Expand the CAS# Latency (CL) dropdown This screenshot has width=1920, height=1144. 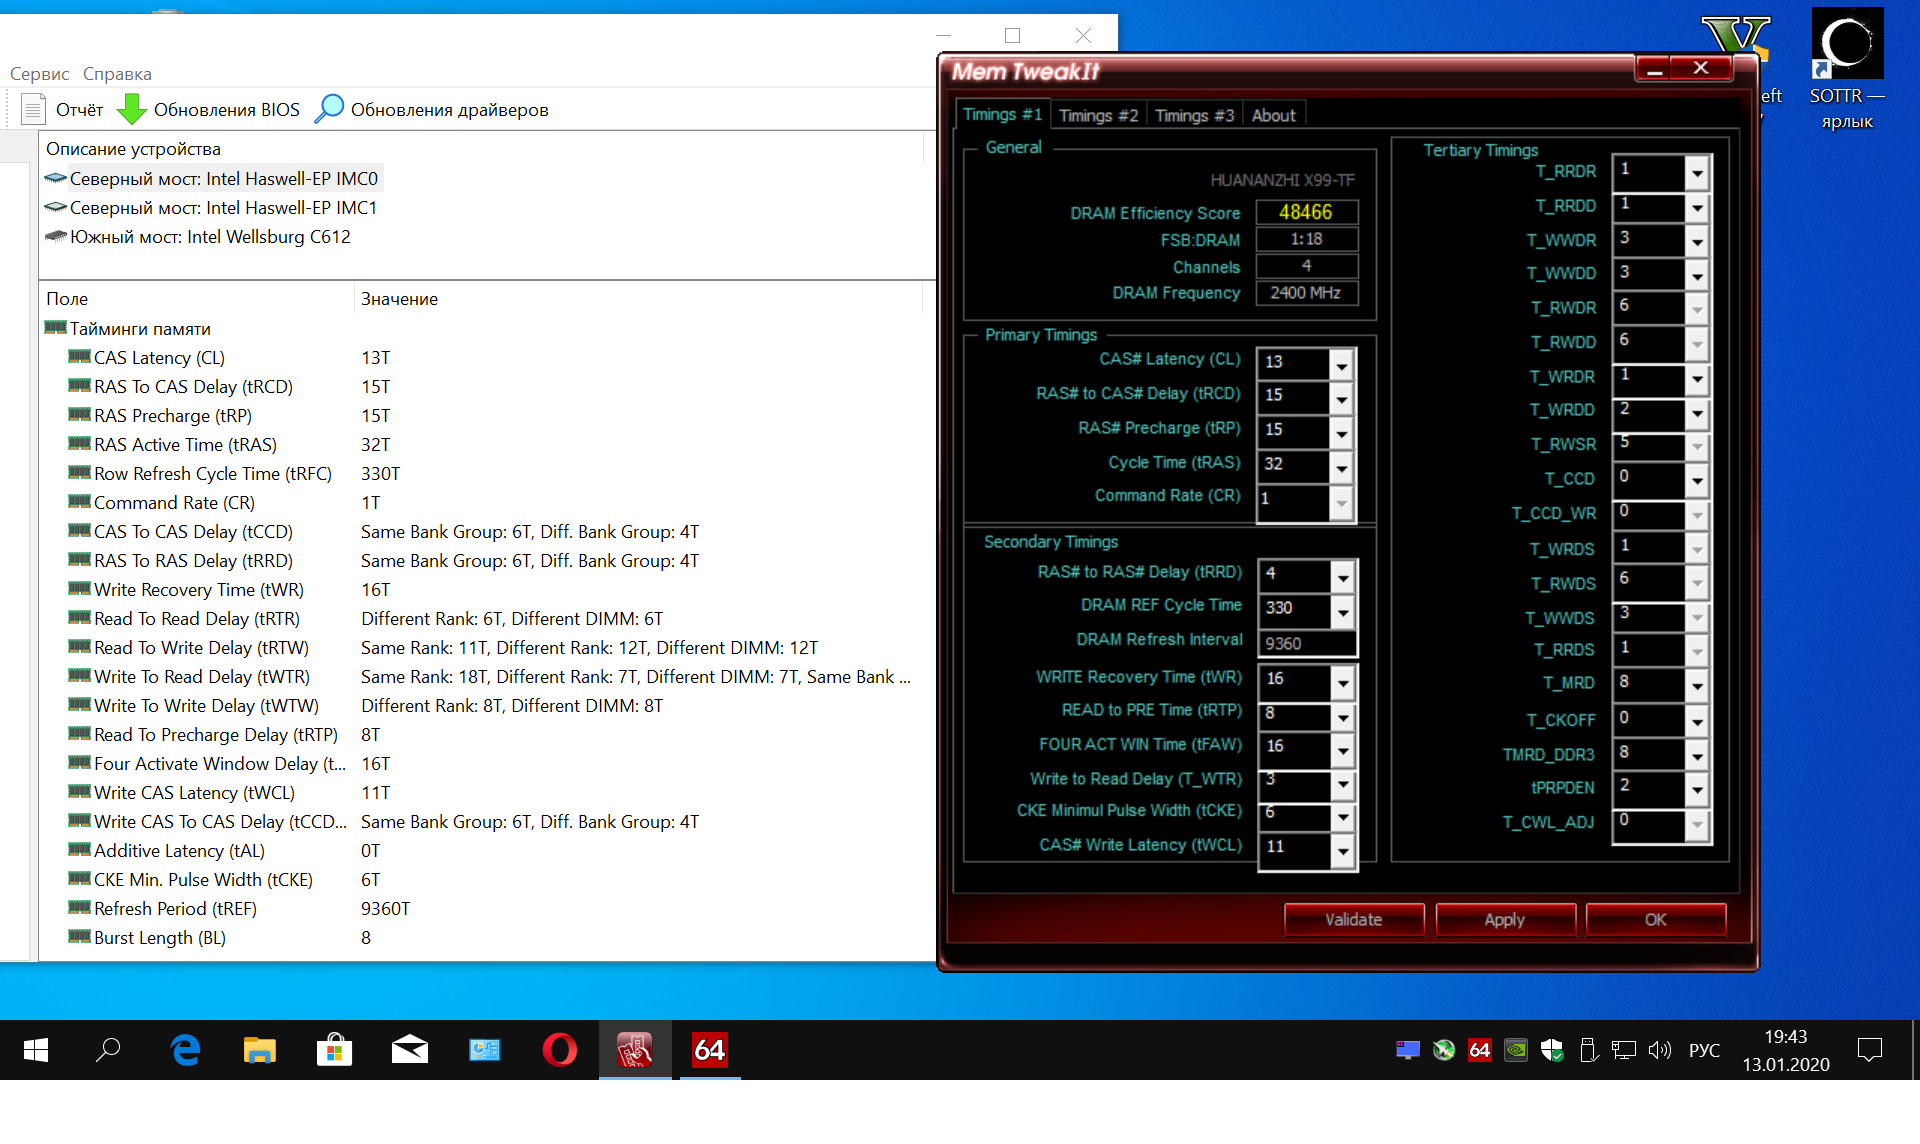[1342, 365]
